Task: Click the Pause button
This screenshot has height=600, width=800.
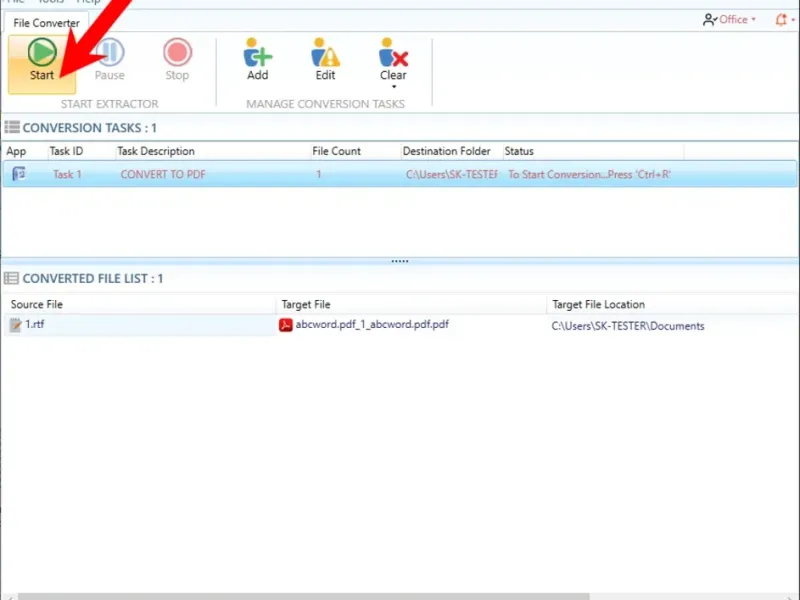Action: [110, 60]
